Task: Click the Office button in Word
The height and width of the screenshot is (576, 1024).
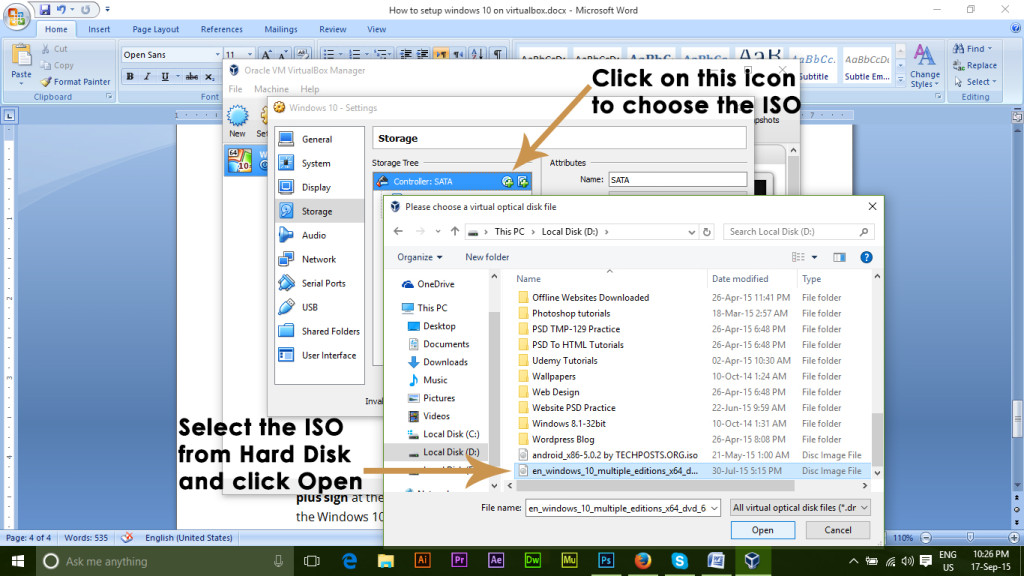Action: click(16, 16)
